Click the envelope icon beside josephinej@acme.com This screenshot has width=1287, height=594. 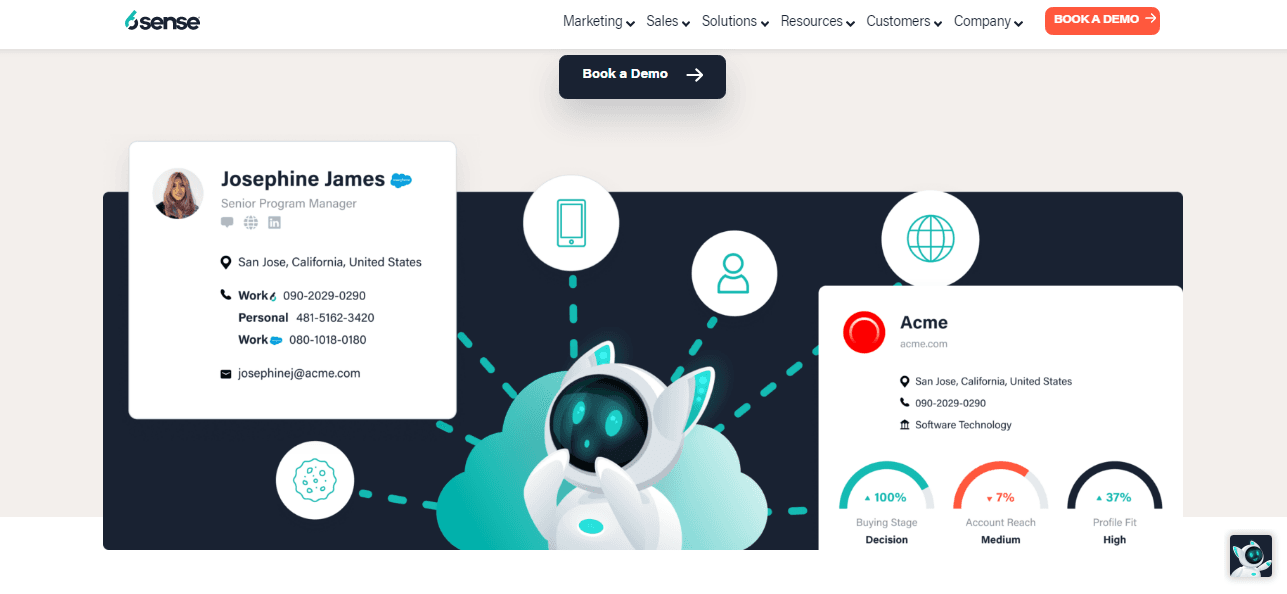pos(226,374)
